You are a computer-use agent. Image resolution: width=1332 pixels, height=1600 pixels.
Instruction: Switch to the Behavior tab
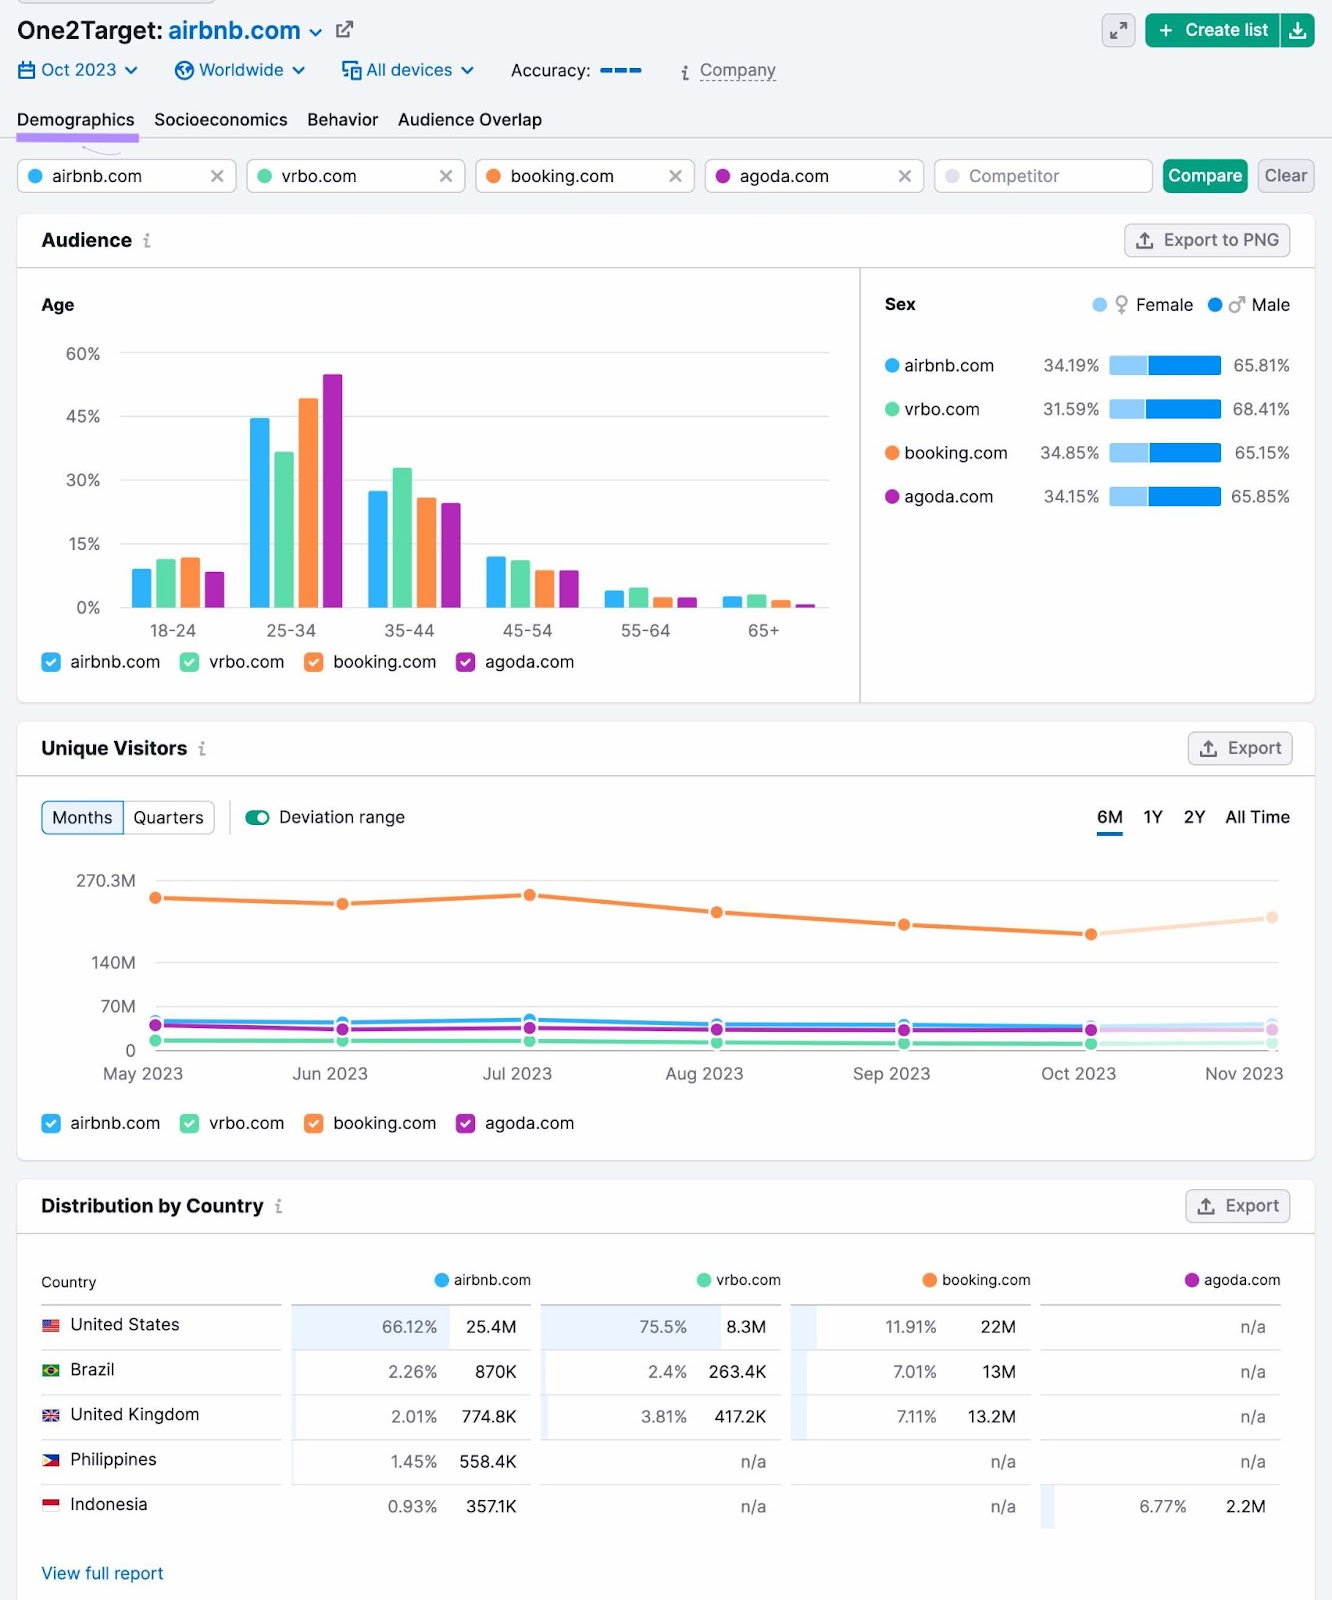[x=343, y=120]
